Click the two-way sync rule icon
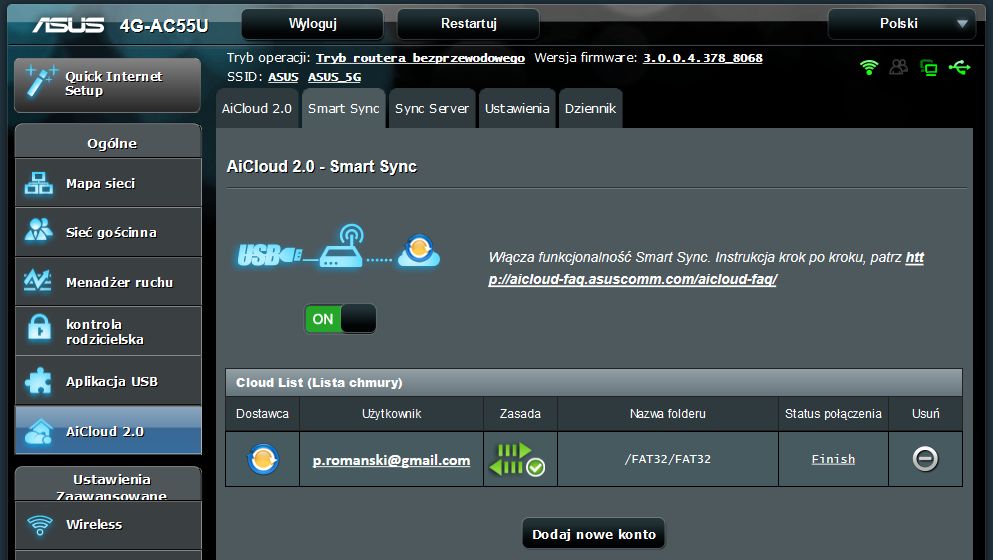The height and width of the screenshot is (560, 993). [x=517, y=459]
